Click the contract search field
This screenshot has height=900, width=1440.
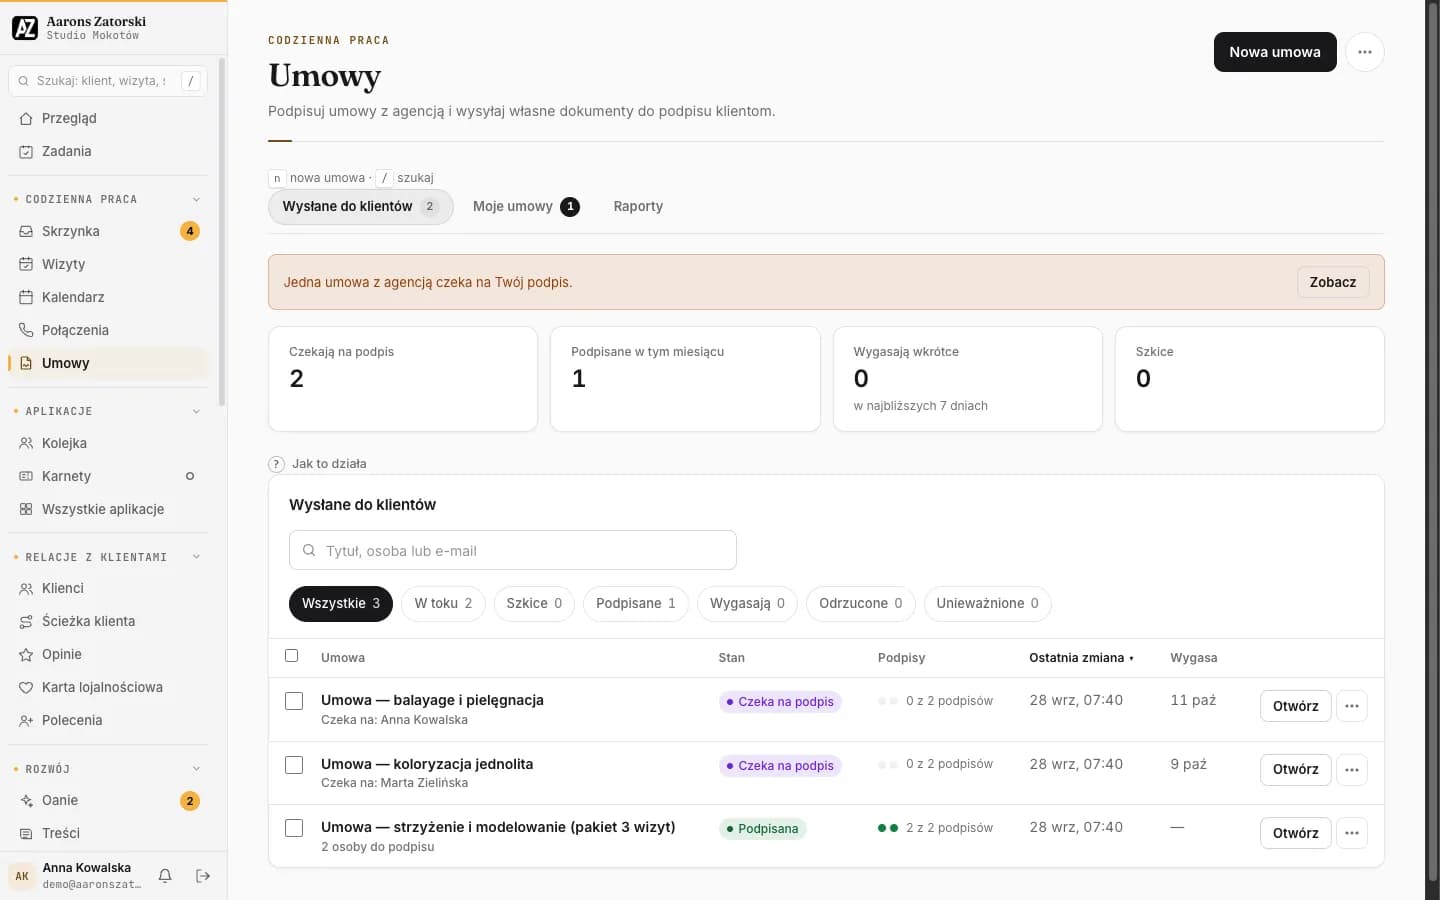point(513,550)
